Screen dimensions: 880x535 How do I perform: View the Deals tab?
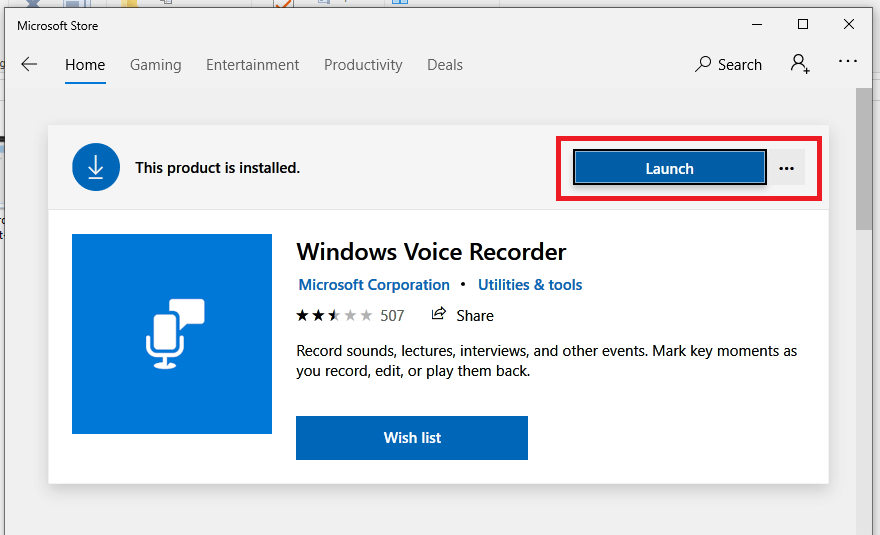[444, 65]
